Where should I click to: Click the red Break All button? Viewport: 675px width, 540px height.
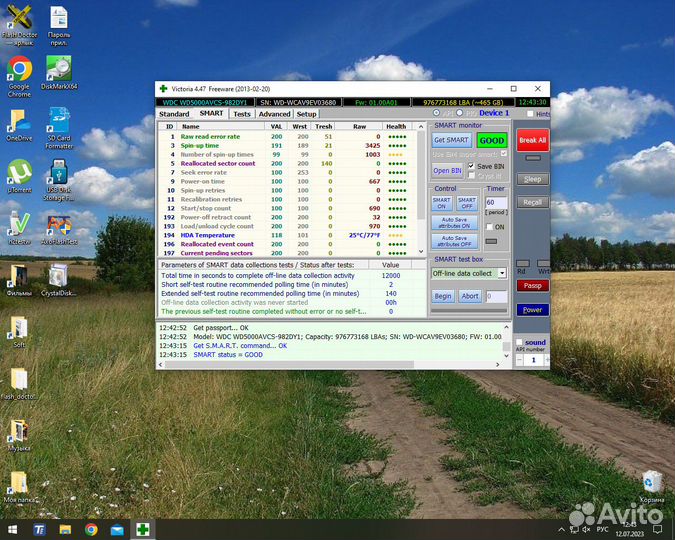tap(533, 140)
